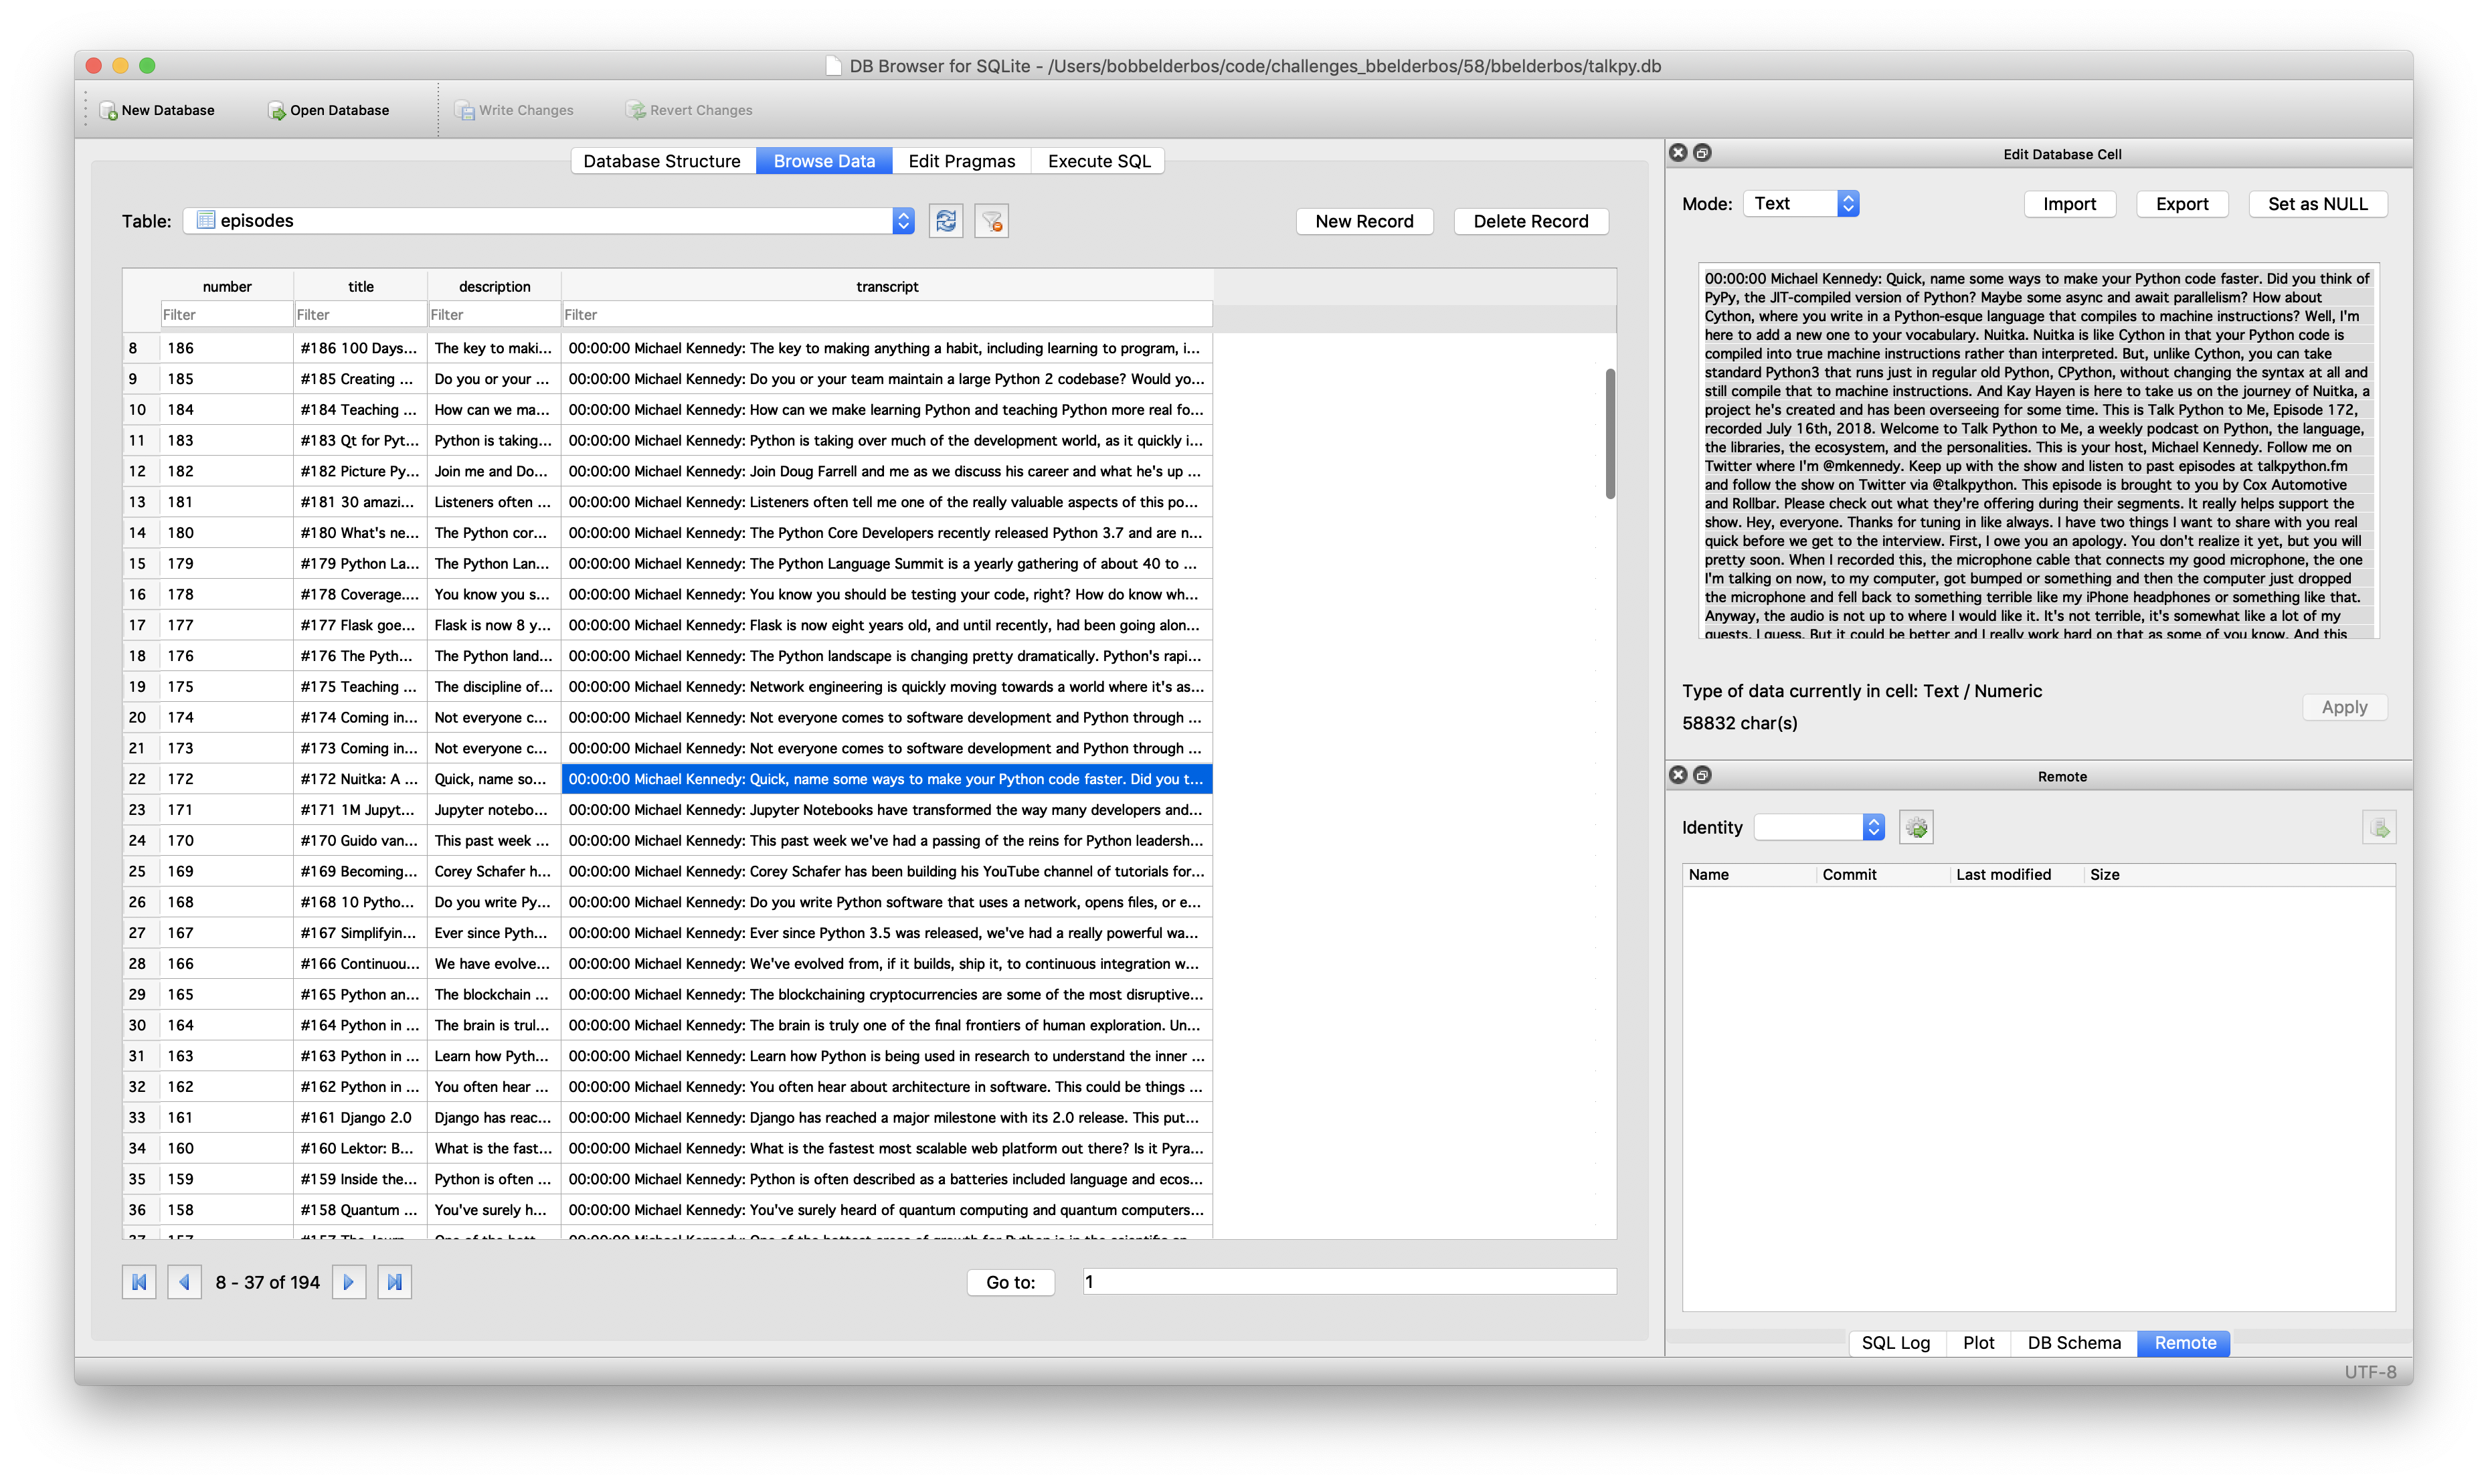Go to next page of records
Image resolution: width=2488 pixels, height=1484 pixels.
348,1282
